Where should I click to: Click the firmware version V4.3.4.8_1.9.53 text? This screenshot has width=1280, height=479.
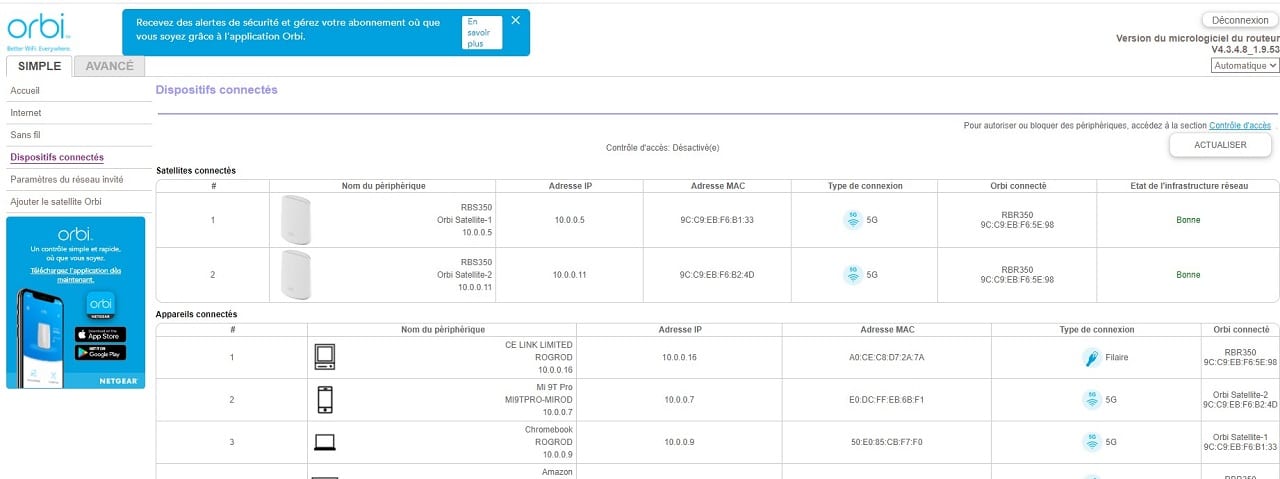(x=1245, y=49)
